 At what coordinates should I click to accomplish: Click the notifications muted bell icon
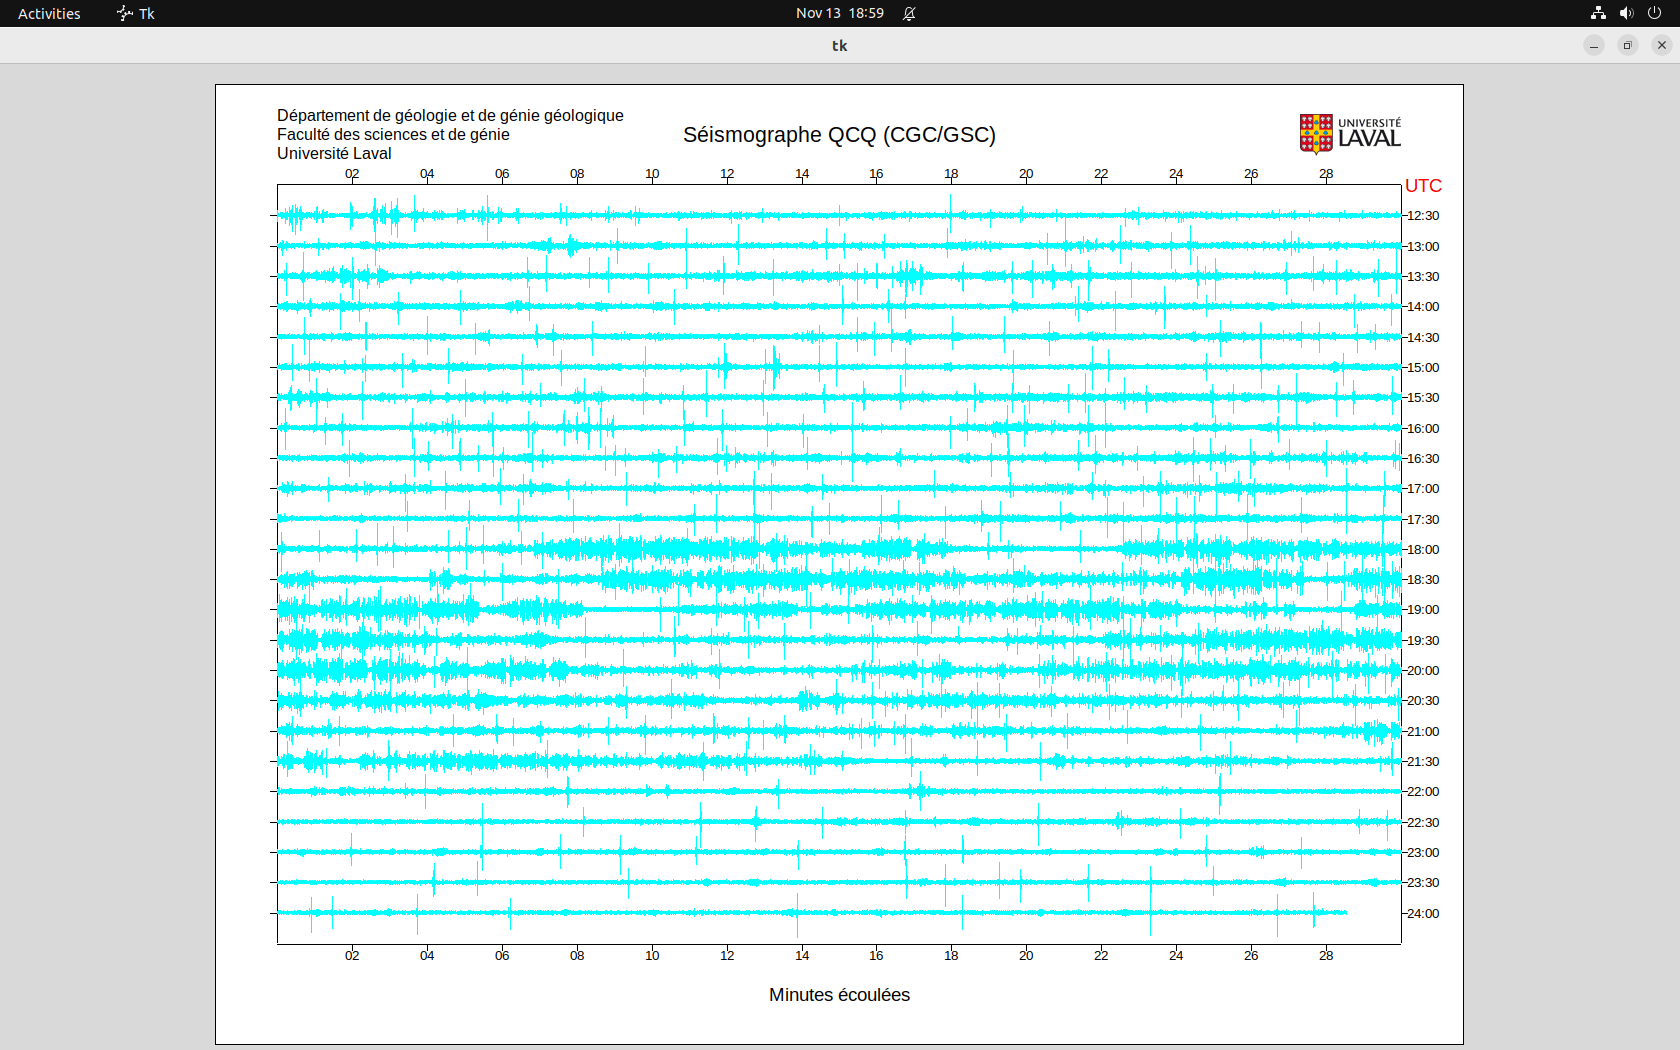click(909, 13)
